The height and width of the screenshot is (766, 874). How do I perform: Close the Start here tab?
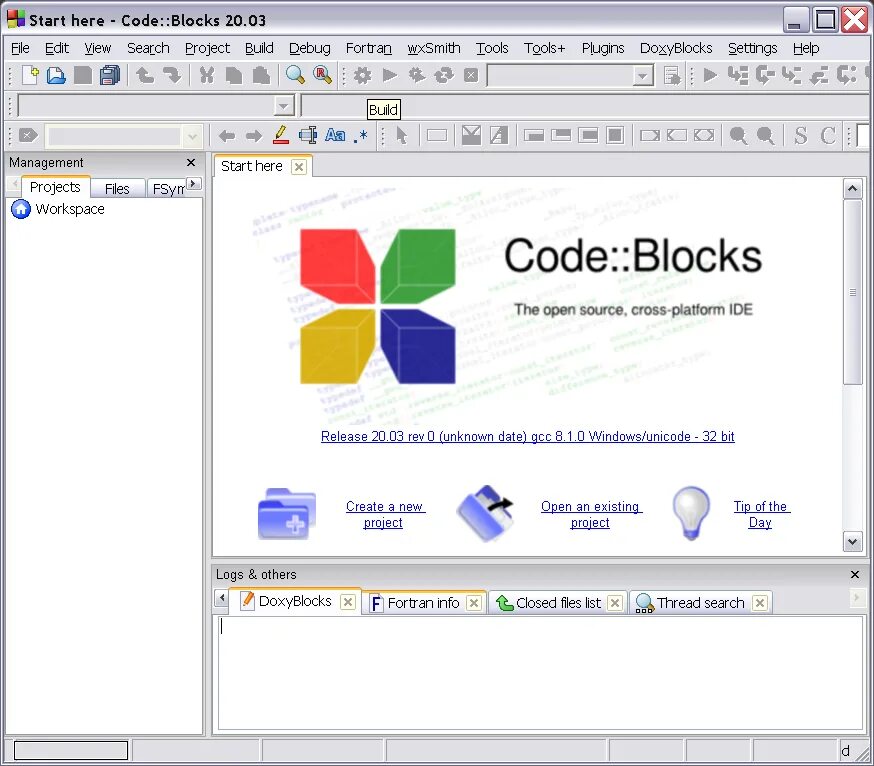coord(299,167)
